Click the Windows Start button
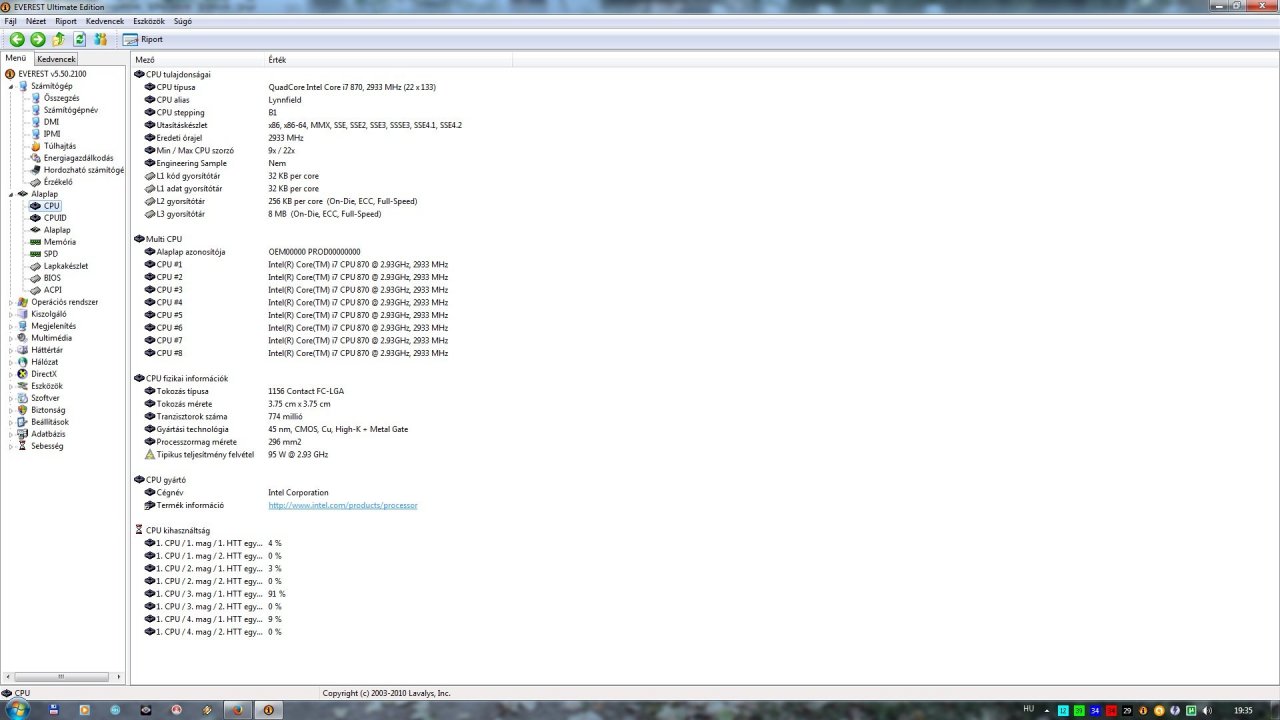This screenshot has width=1280, height=720. [x=18, y=709]
